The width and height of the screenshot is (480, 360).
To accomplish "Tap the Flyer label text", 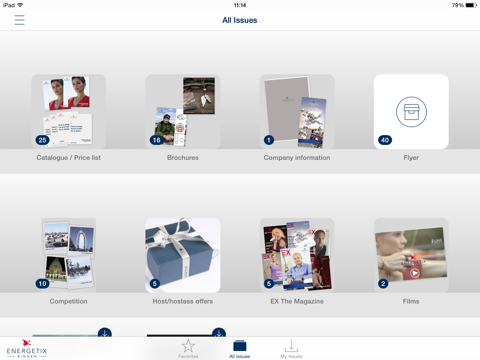I will click(411, 158).
